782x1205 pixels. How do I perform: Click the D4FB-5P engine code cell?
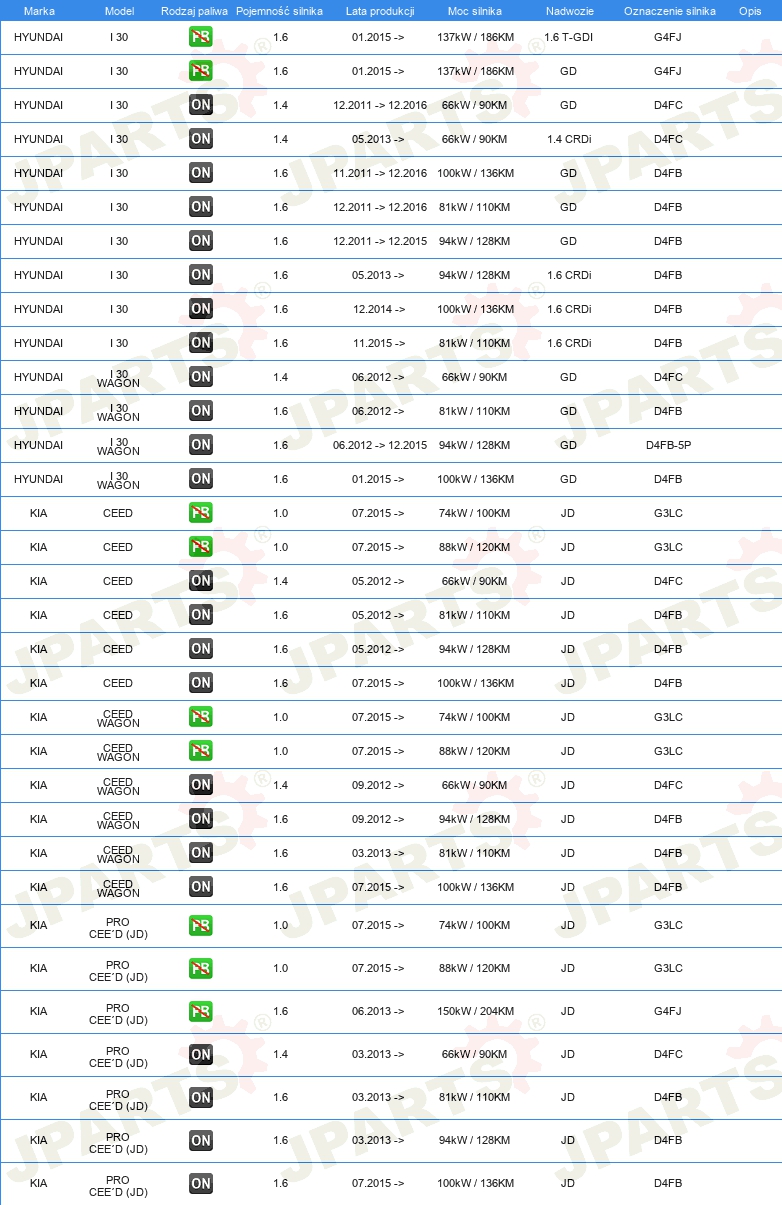(668, 445)
